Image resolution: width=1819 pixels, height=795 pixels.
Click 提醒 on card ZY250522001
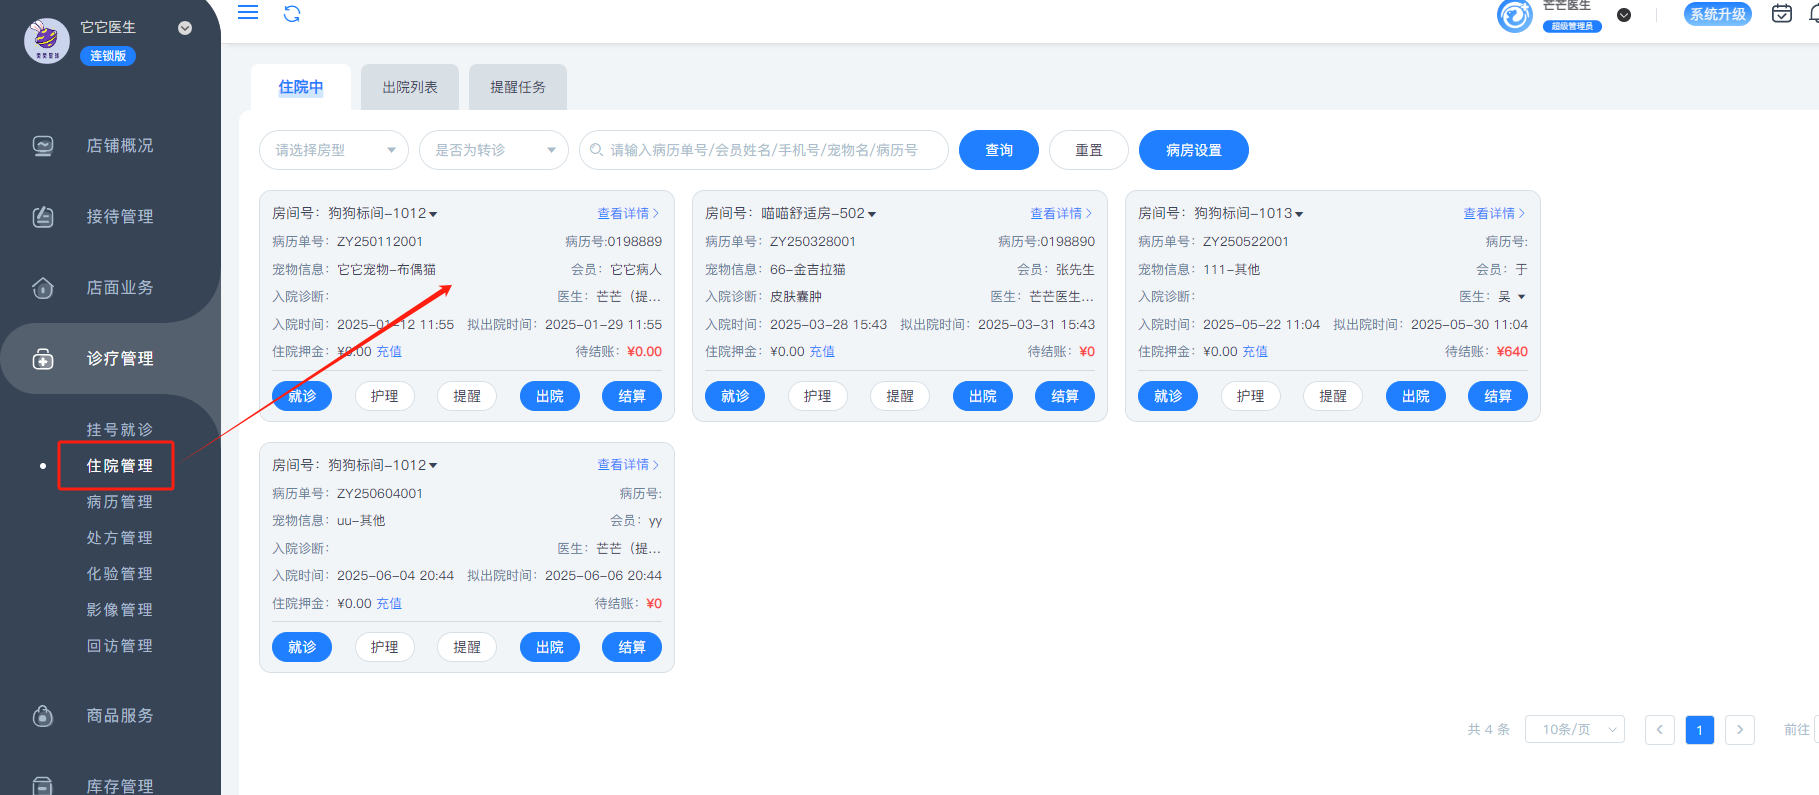1333,396
